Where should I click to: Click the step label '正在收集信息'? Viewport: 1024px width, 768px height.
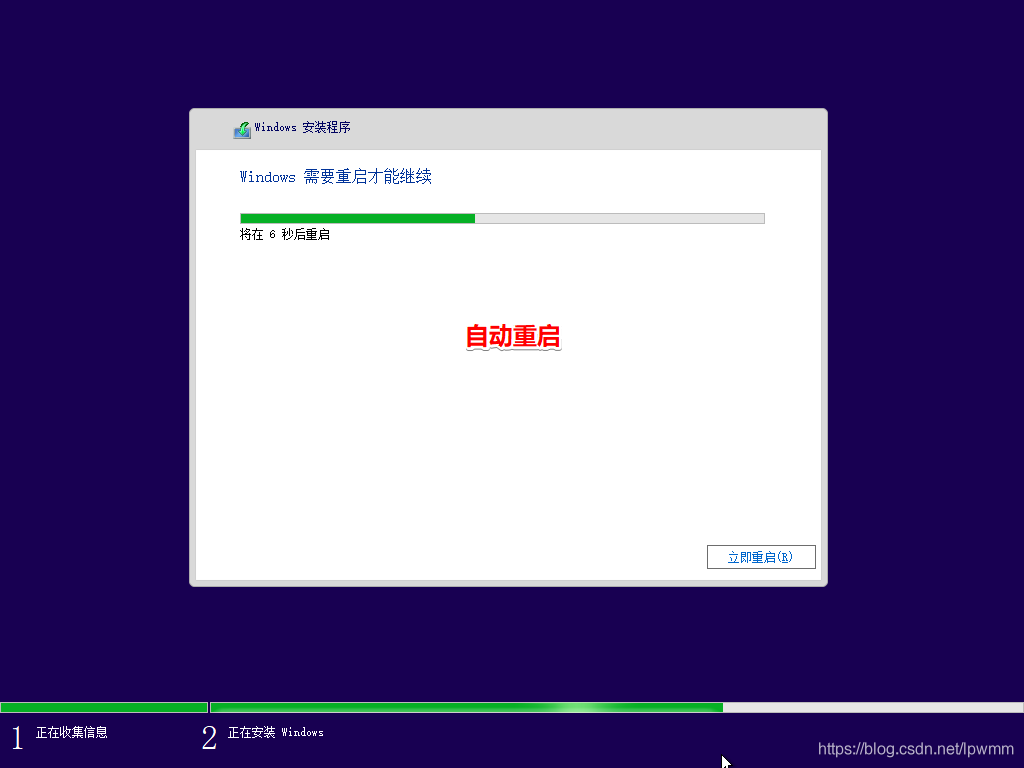tap(72, 732)
